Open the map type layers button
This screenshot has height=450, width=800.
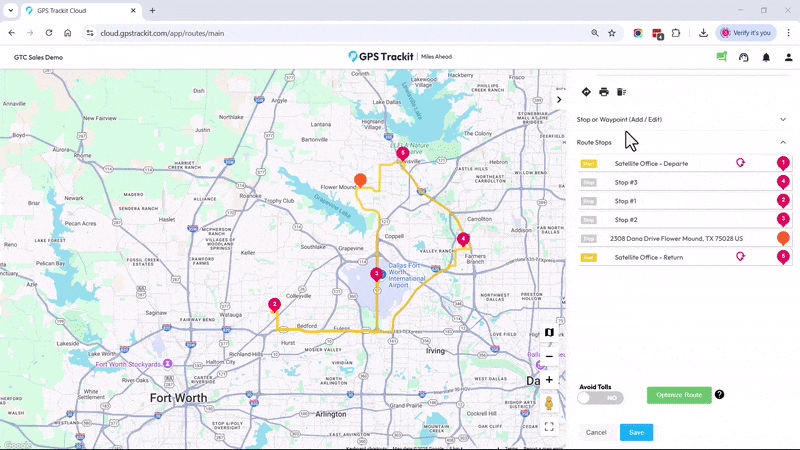click(549, 332)
